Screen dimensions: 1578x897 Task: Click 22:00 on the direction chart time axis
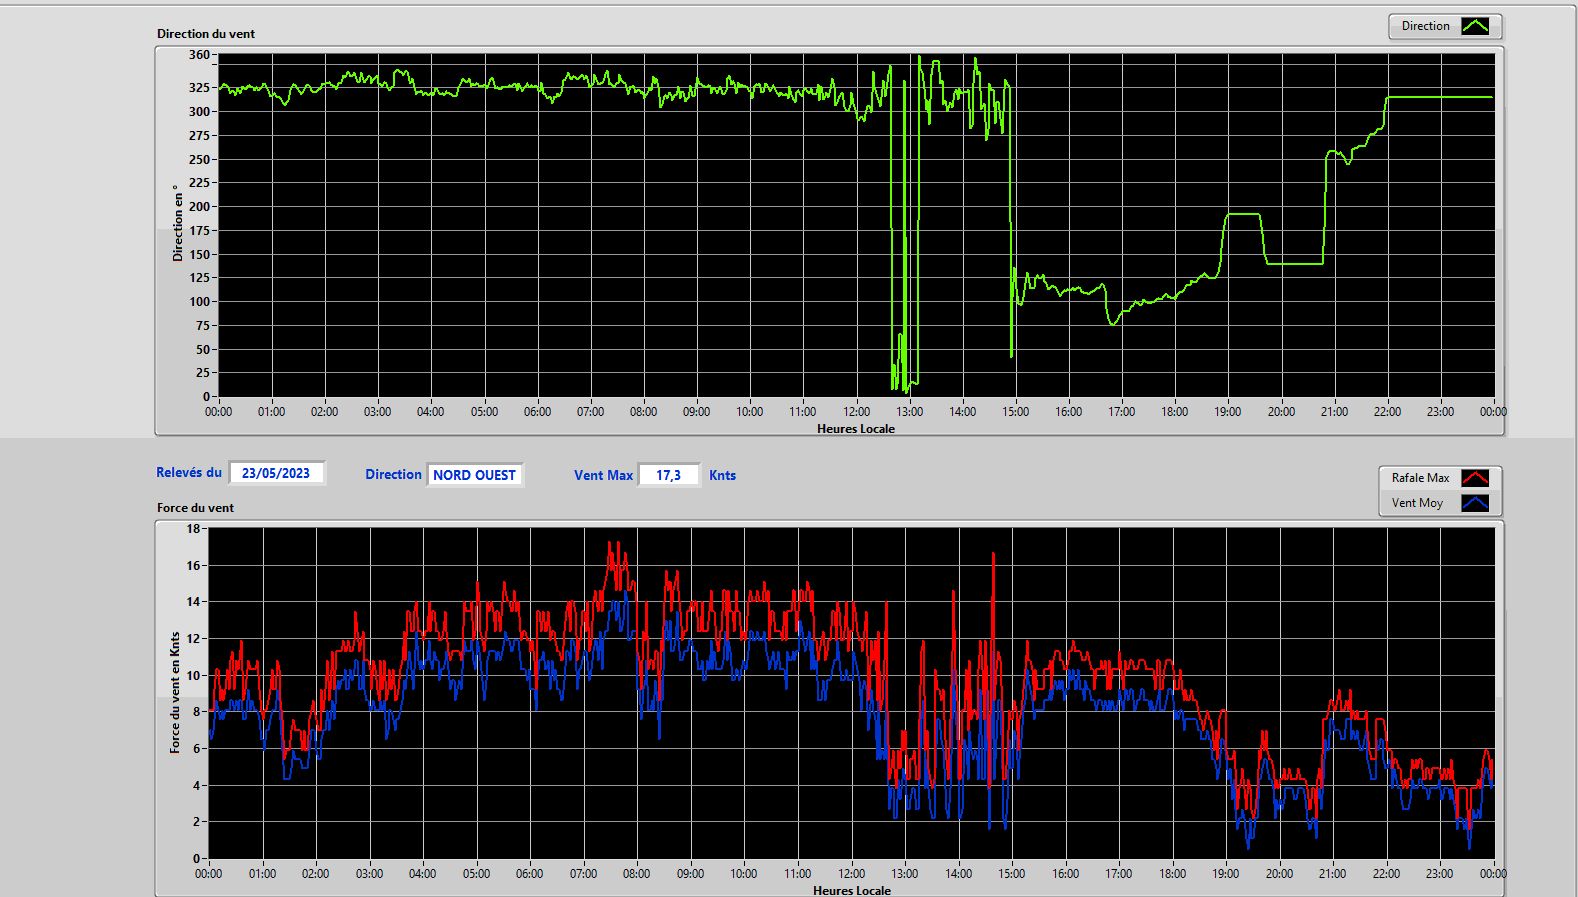[x=1387, y=412]
